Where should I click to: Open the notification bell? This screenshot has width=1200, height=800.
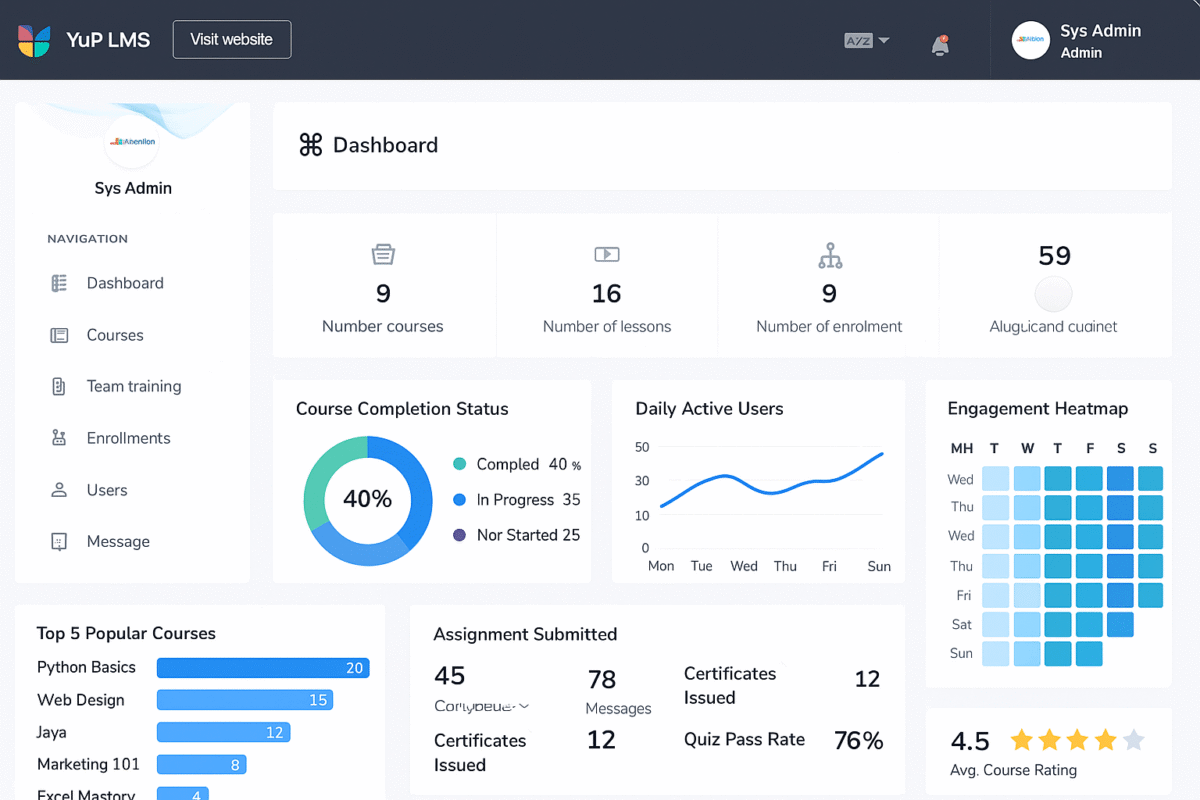[940, 45]
